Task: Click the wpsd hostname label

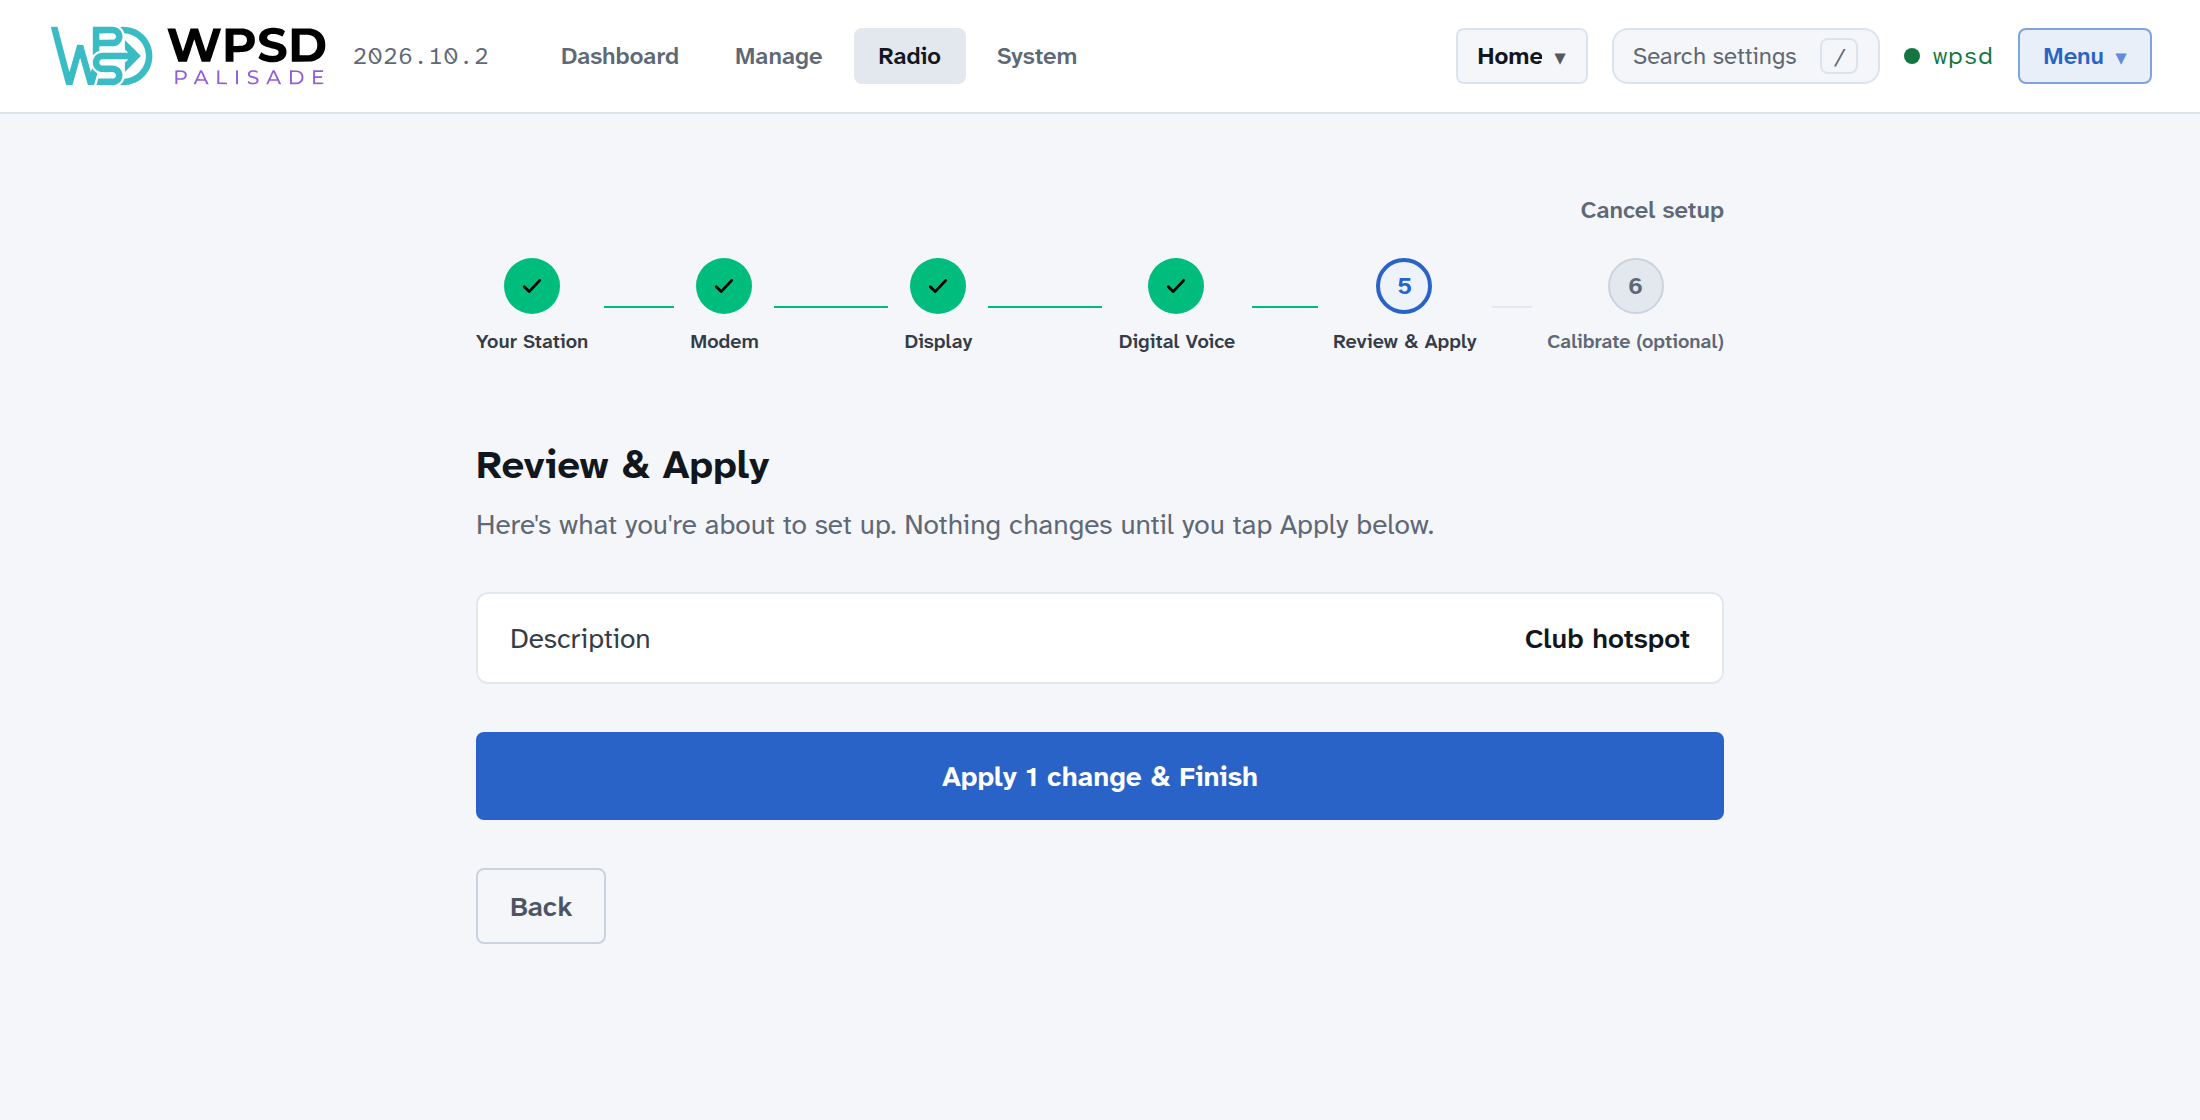Action: click(1962, 56)
